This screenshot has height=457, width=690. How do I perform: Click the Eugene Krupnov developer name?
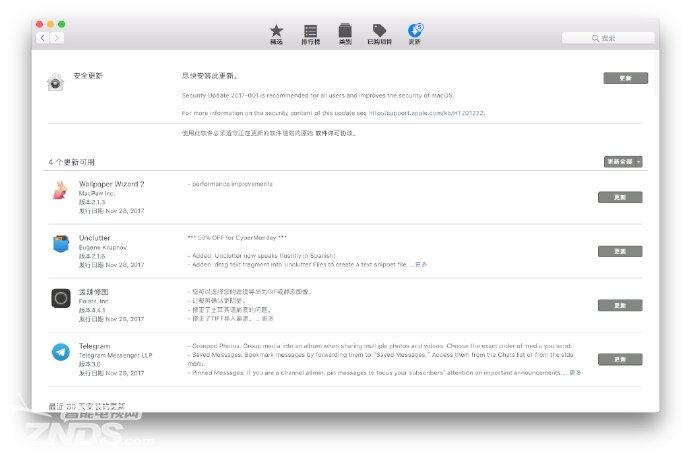click(x=103, y=248)
